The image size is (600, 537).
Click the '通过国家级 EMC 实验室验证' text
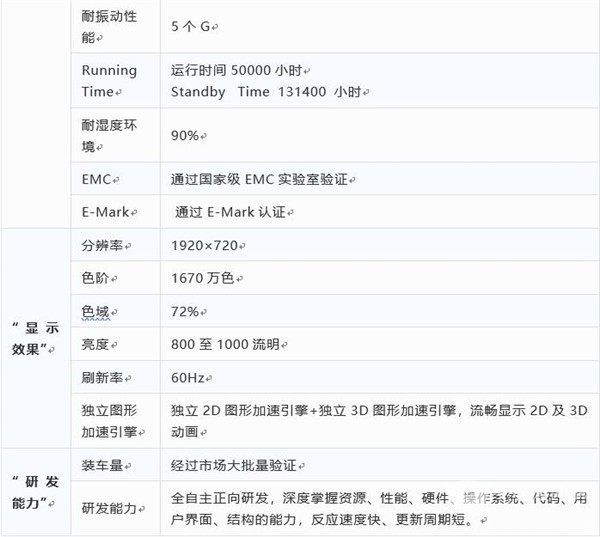click(x=263, y=179)
